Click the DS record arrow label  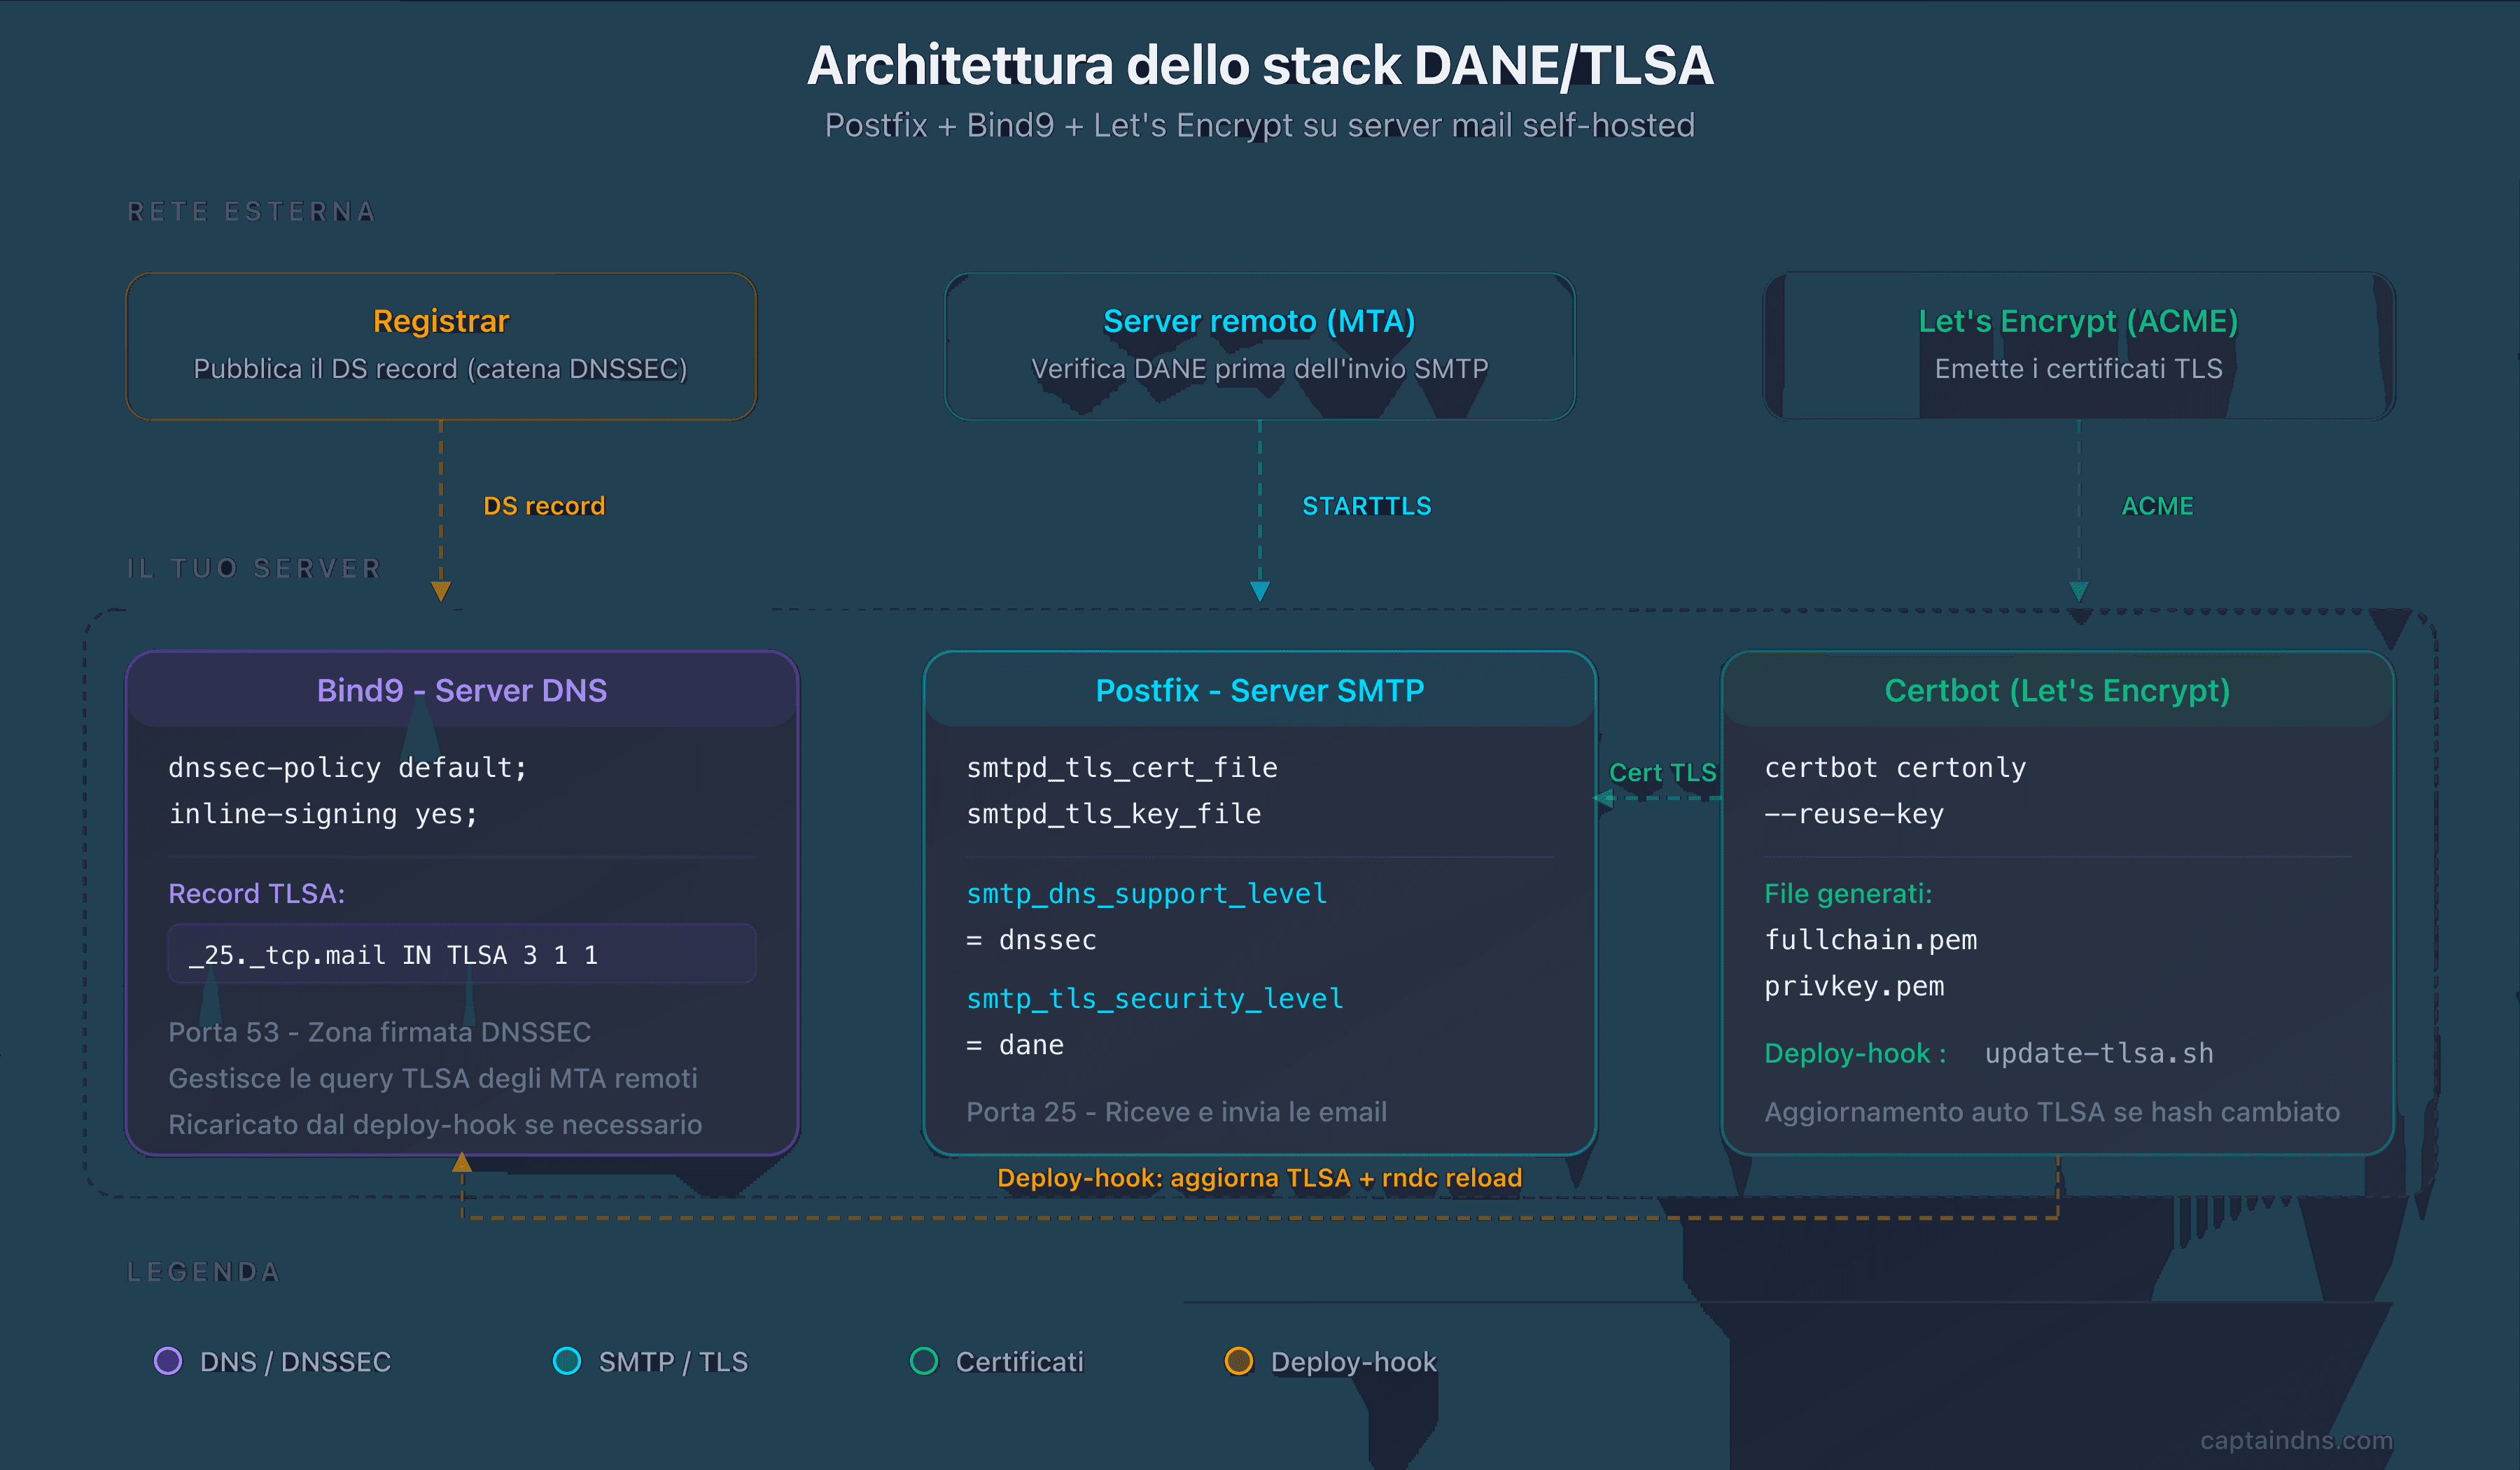tap(543, 506)
